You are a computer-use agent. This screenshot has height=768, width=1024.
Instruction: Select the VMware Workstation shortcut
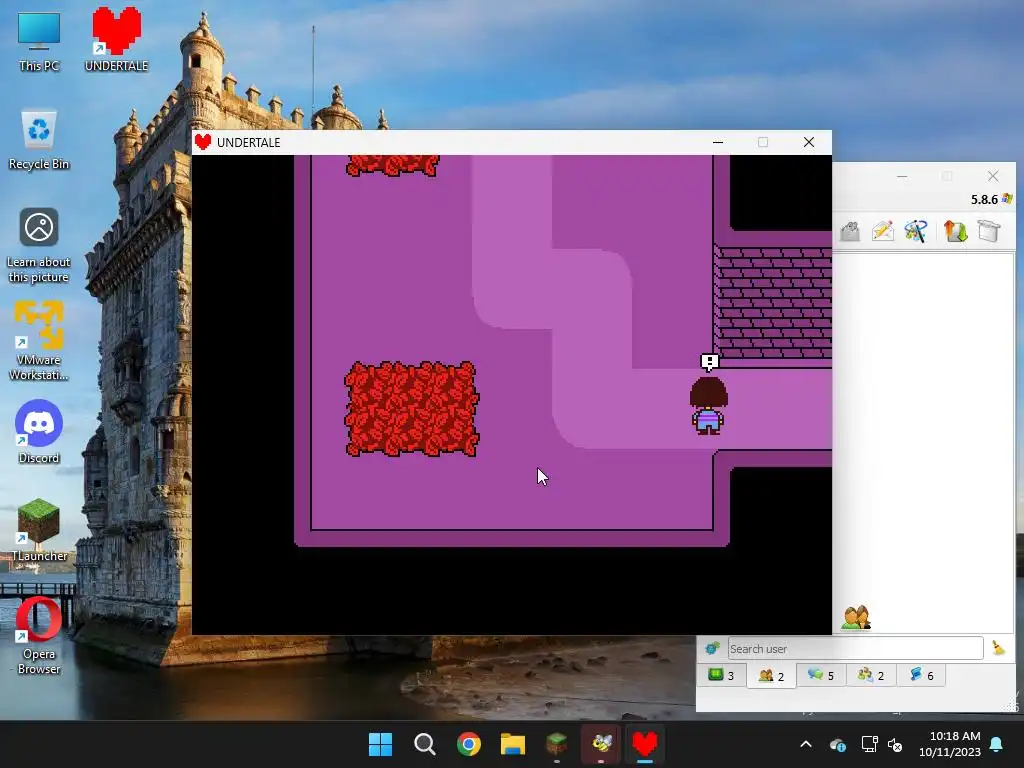click(39, 340)
